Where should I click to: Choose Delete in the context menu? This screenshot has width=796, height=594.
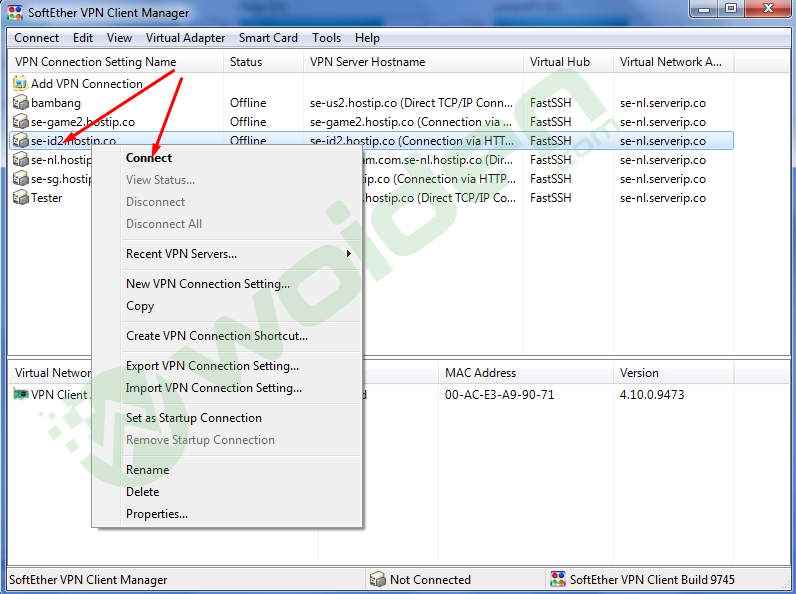pos(143,491)
